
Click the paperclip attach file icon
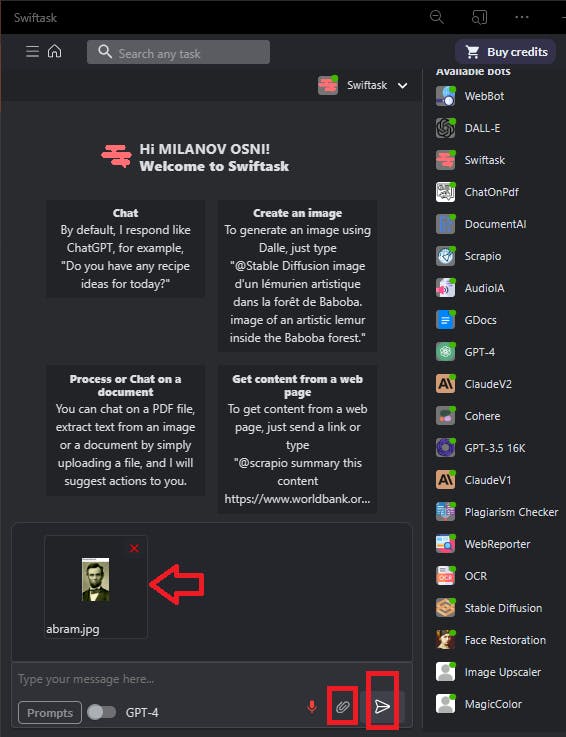click(343, 706)
